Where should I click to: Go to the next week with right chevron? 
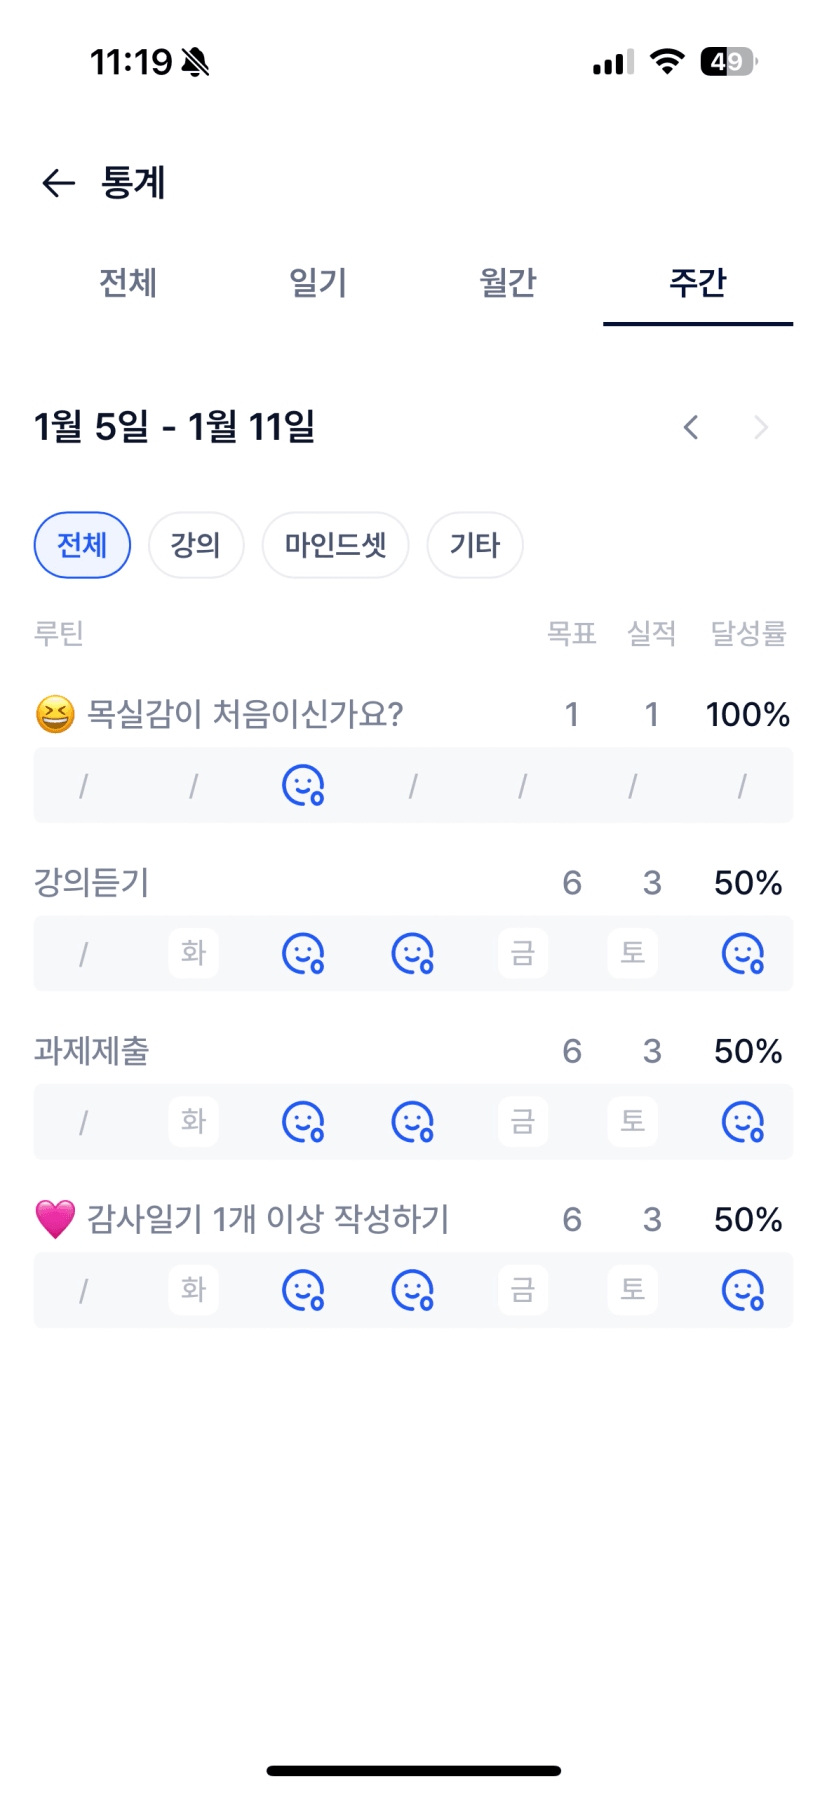coord(761,428)
